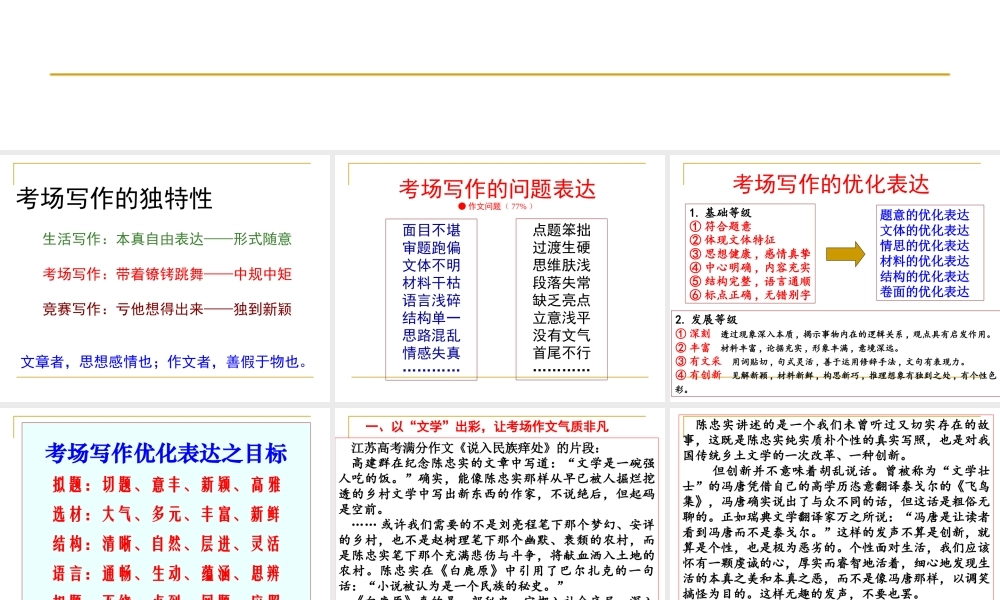Click item ④ 中心明确，内容充实

750,268
